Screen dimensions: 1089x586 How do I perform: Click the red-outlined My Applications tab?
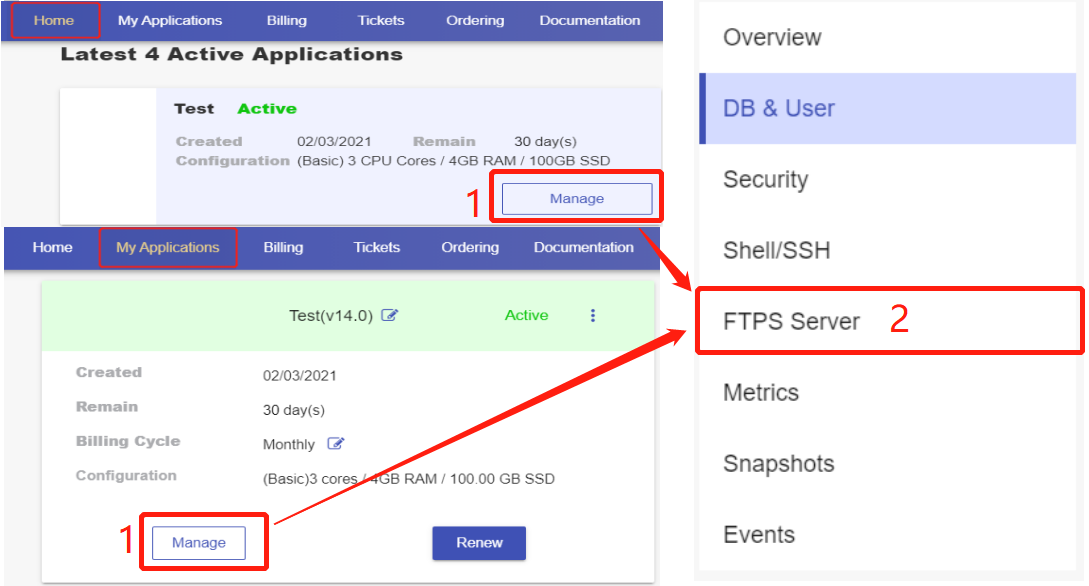(x=168, y=247)
